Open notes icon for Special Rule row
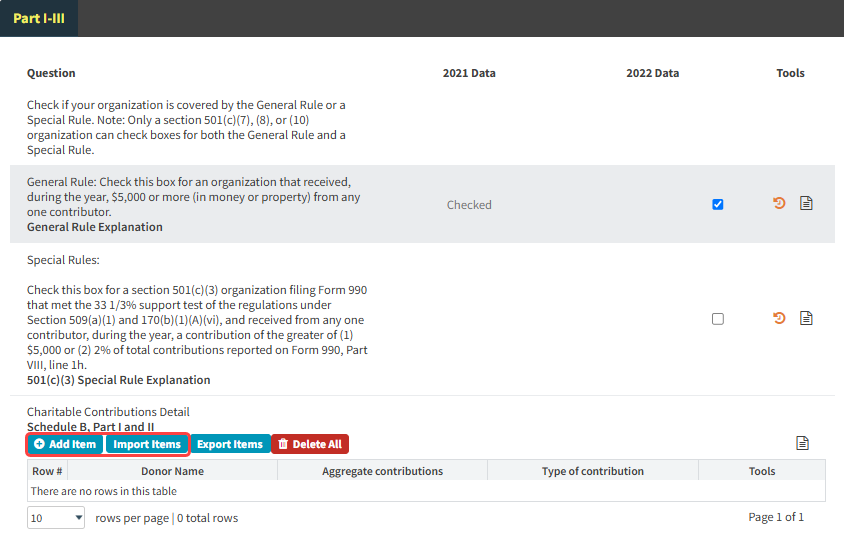The height and width of the screenshot is (537, 844). tap(806, 319)
